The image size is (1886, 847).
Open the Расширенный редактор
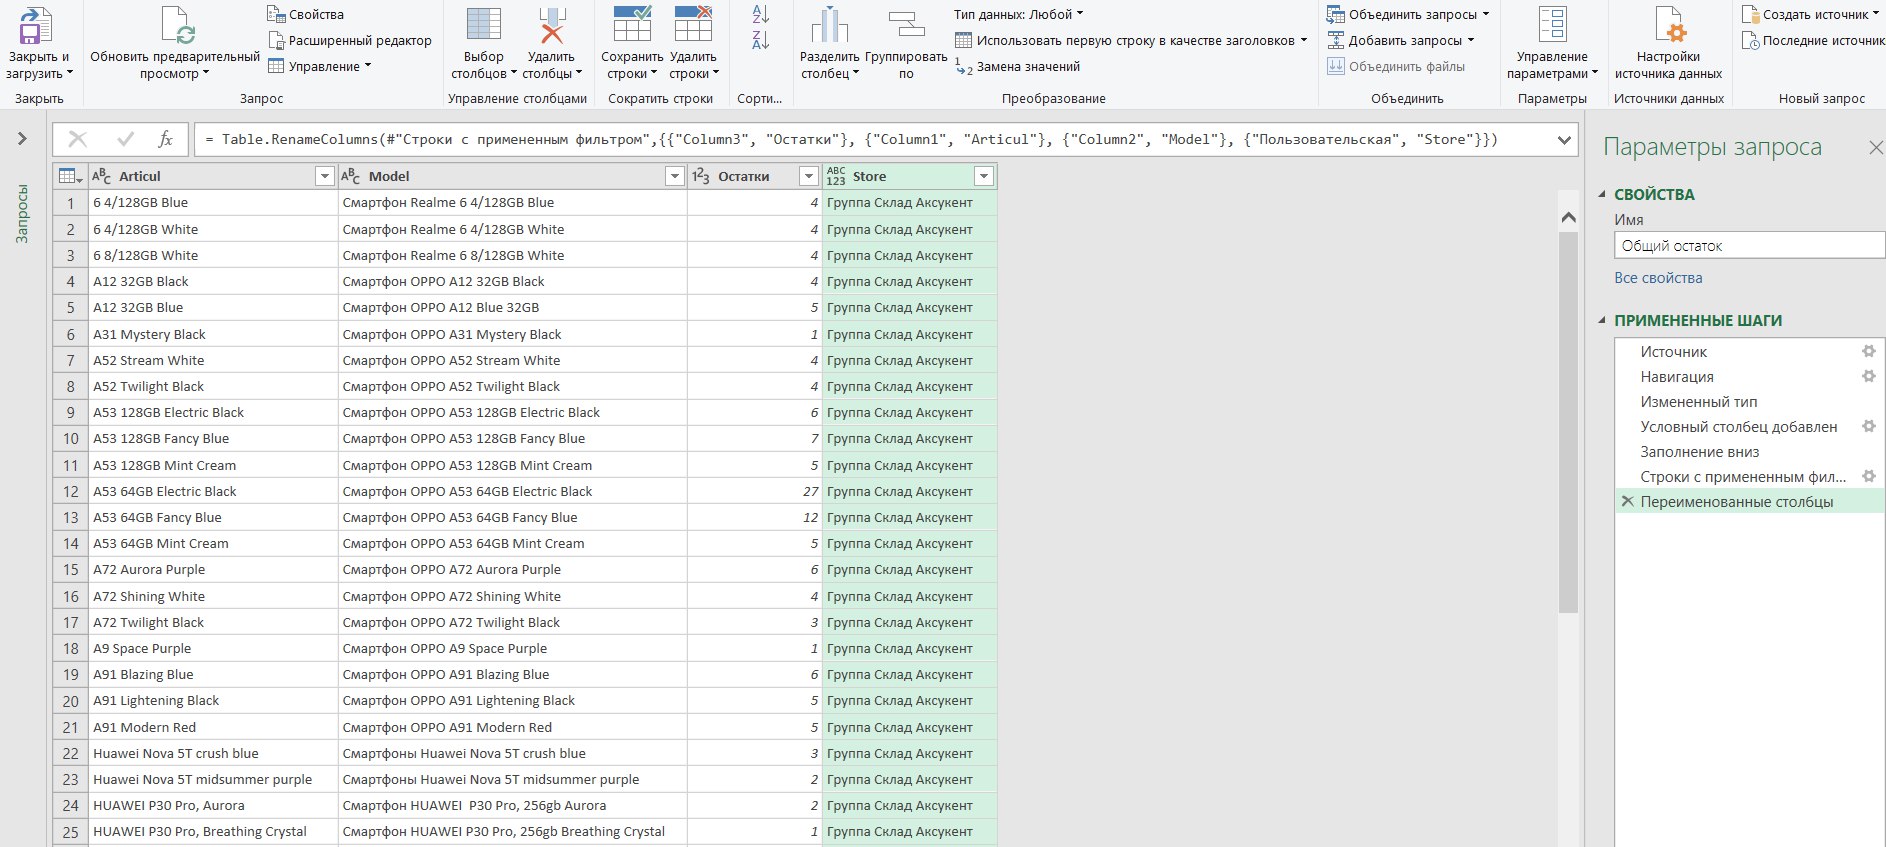pyautogui.click(x=350, y=40)
